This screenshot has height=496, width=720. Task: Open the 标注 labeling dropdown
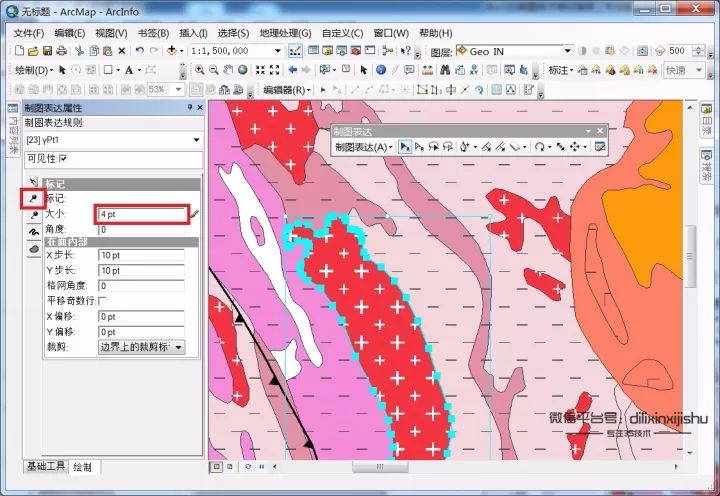(x=561, y=70)
